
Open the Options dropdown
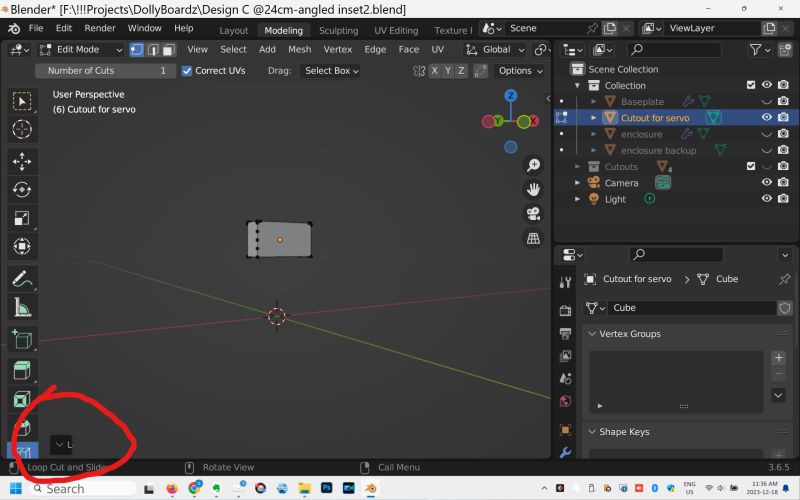click(520, 71)
